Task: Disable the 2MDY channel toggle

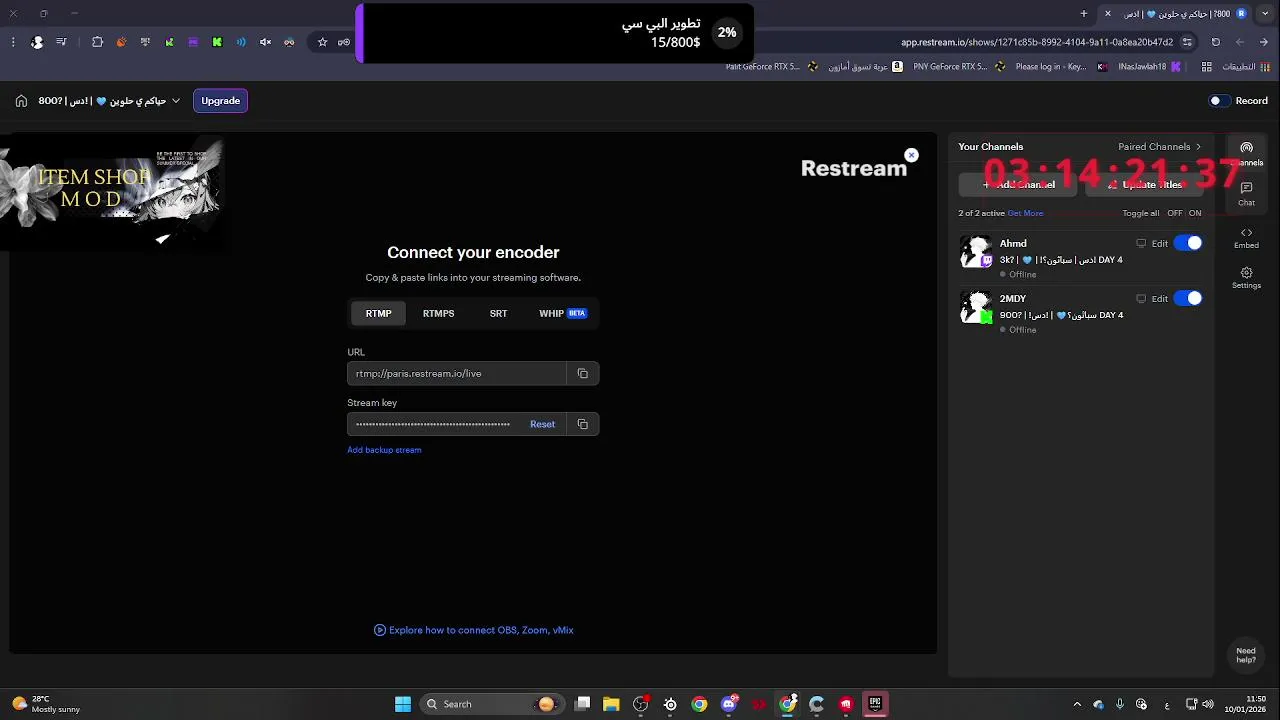Action: point(1188,298)
